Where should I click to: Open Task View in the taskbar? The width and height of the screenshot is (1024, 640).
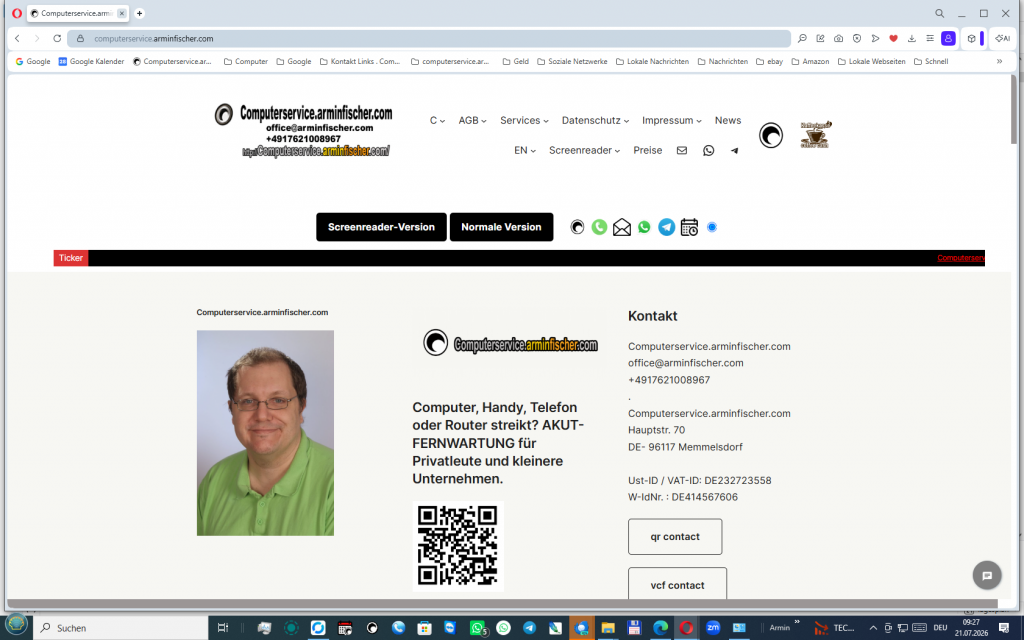pos(223,628)
